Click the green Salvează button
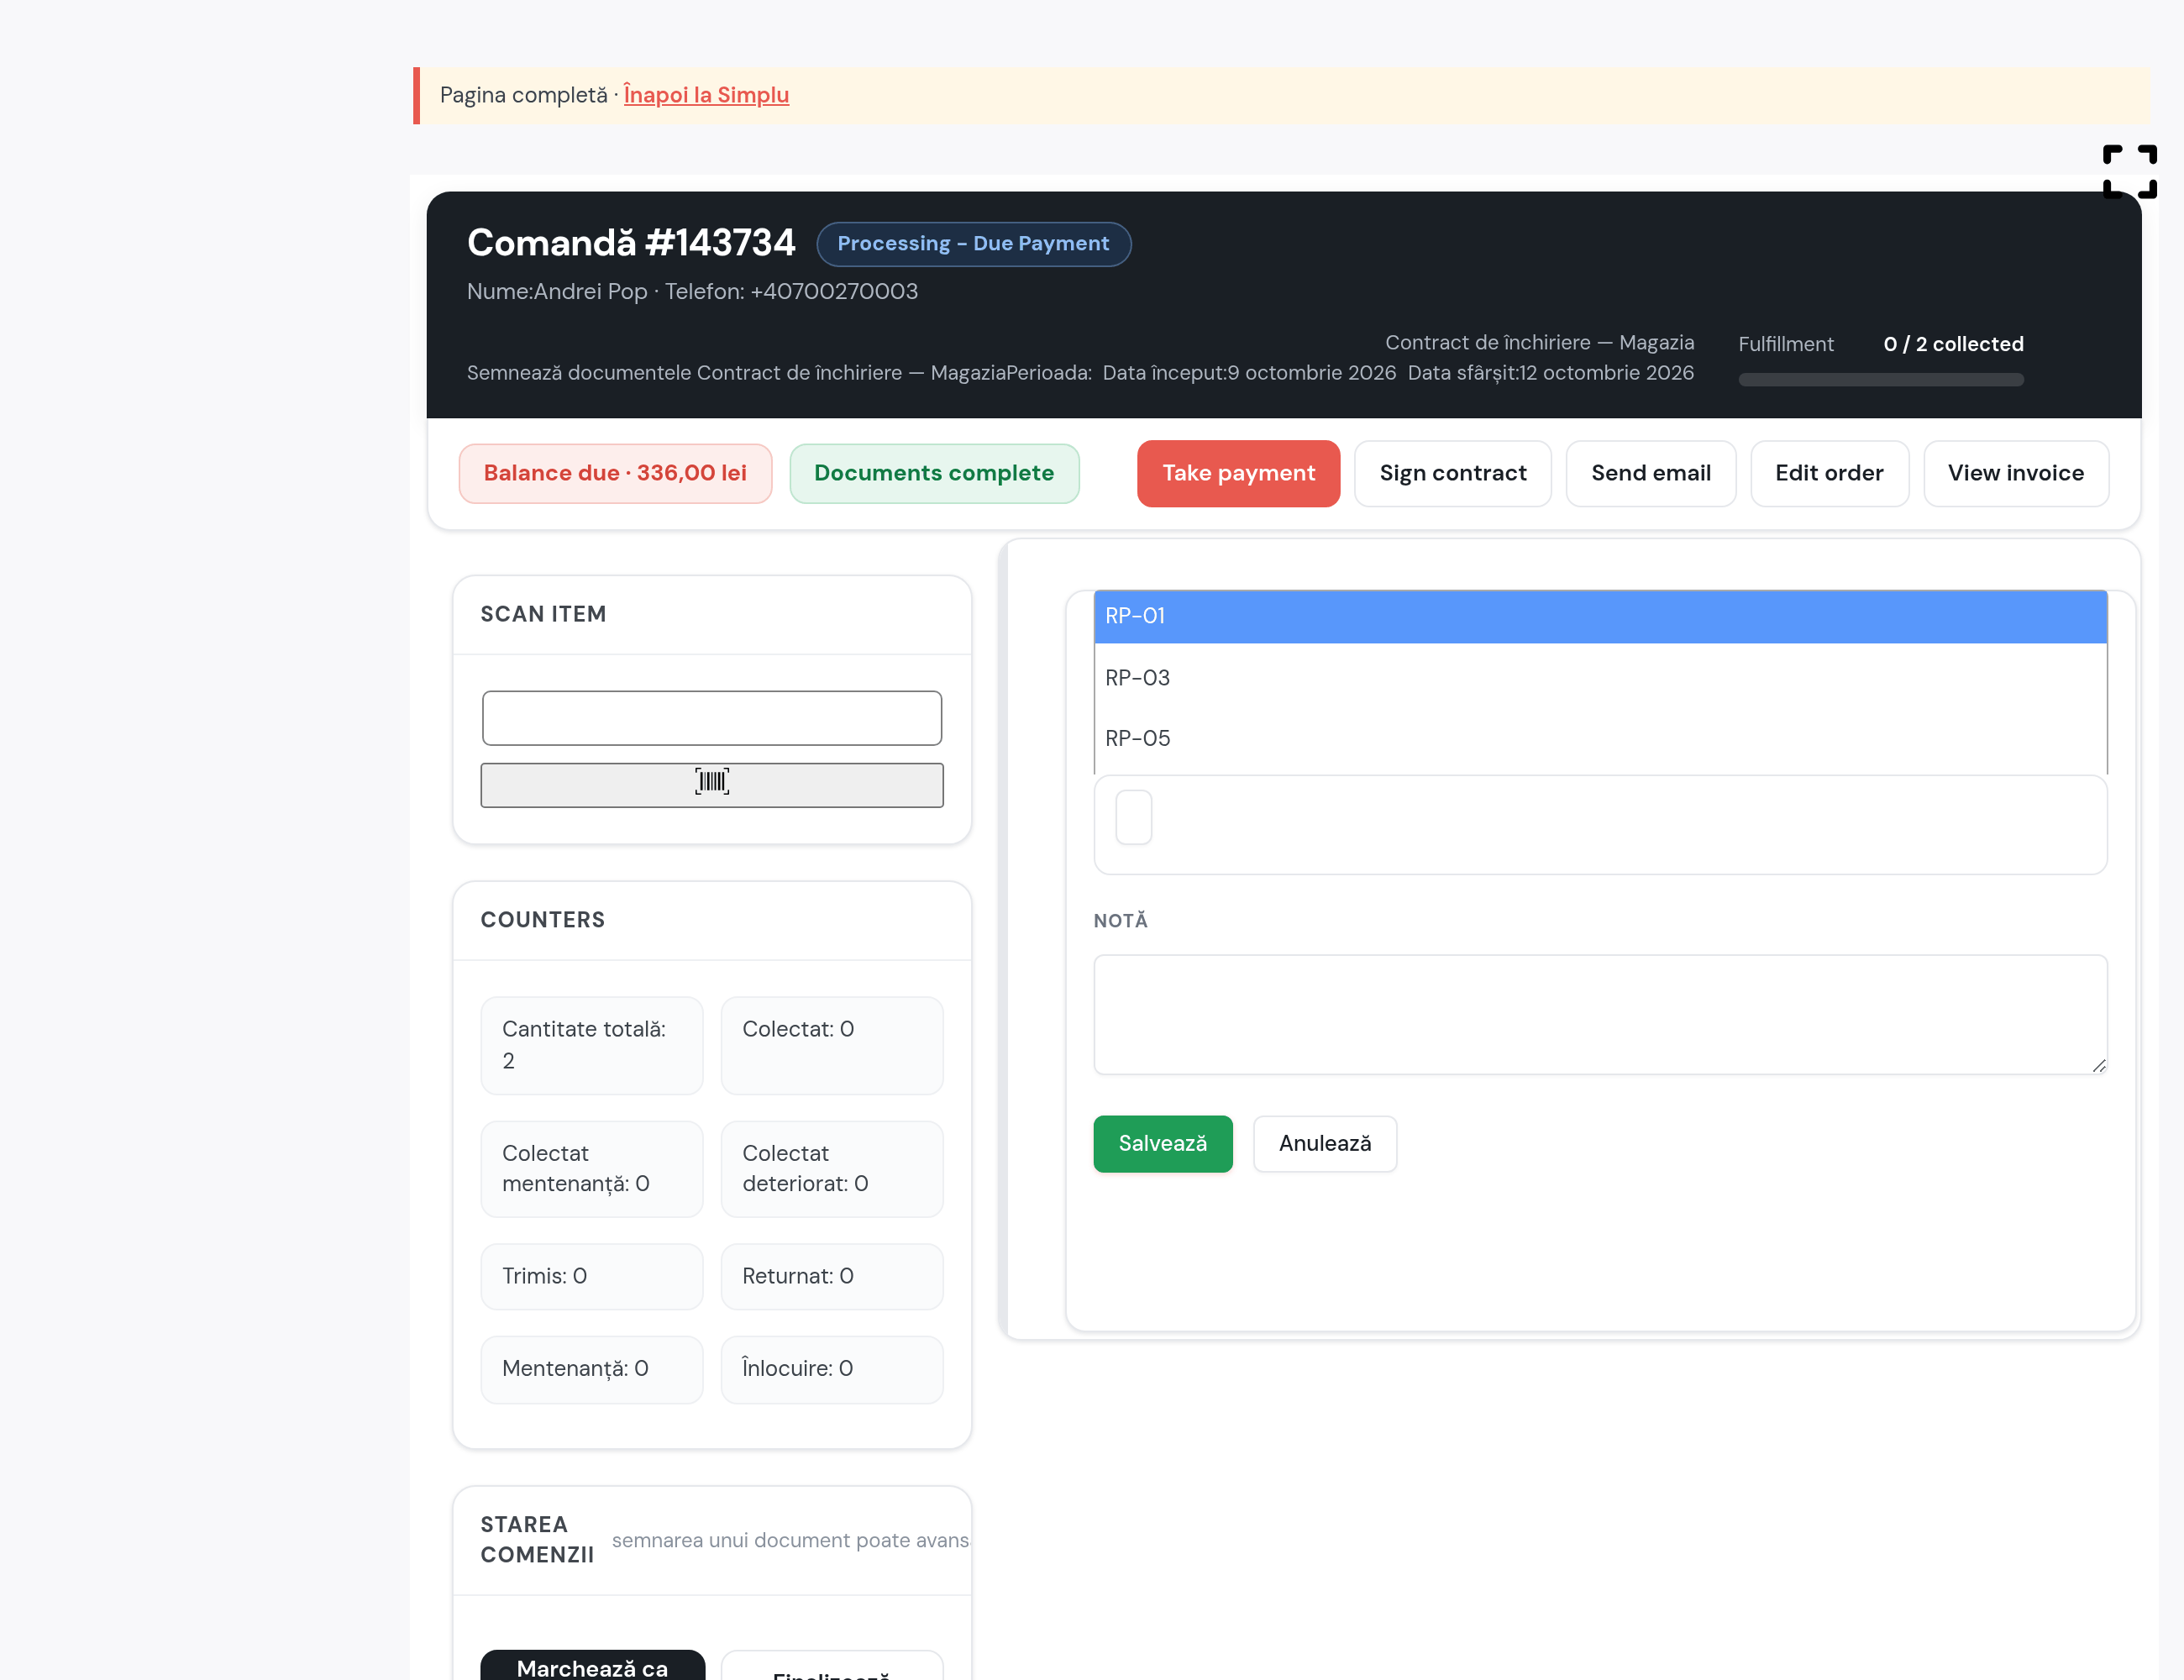 coord(1162,1143)
